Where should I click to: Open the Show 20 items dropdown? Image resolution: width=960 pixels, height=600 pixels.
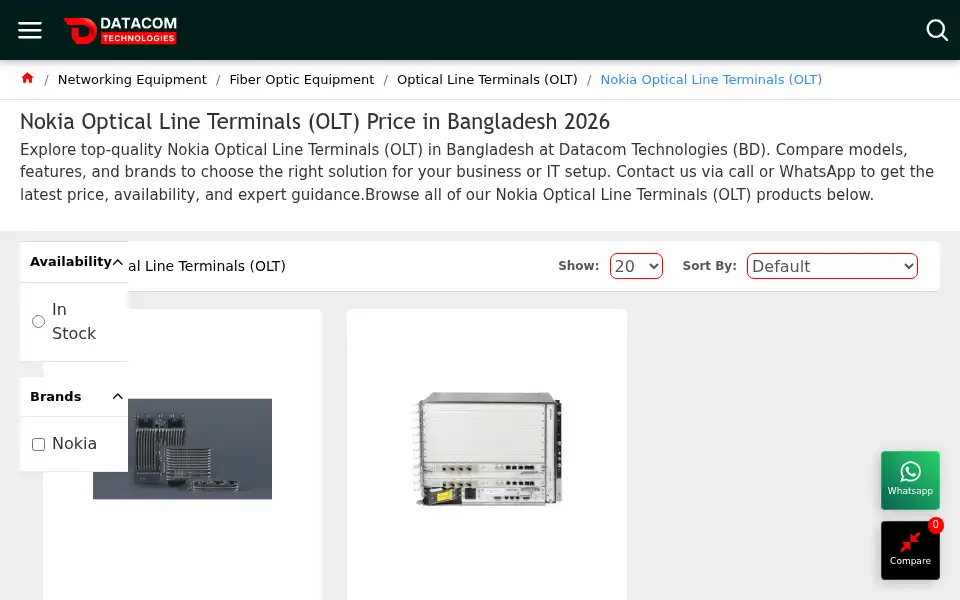(x=636, y=266)
